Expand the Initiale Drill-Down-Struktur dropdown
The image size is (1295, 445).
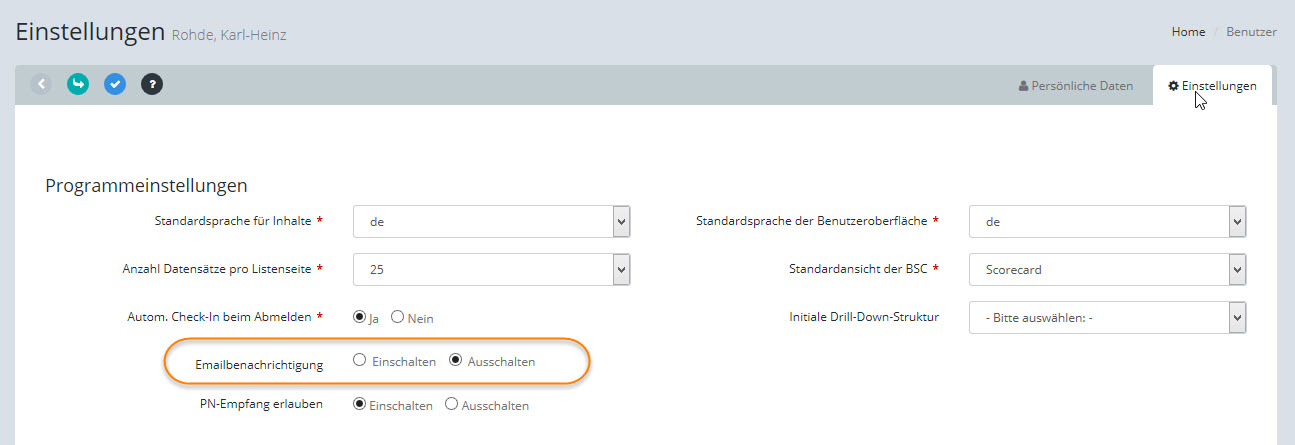pyautogui.click(x=1107, y=318)
